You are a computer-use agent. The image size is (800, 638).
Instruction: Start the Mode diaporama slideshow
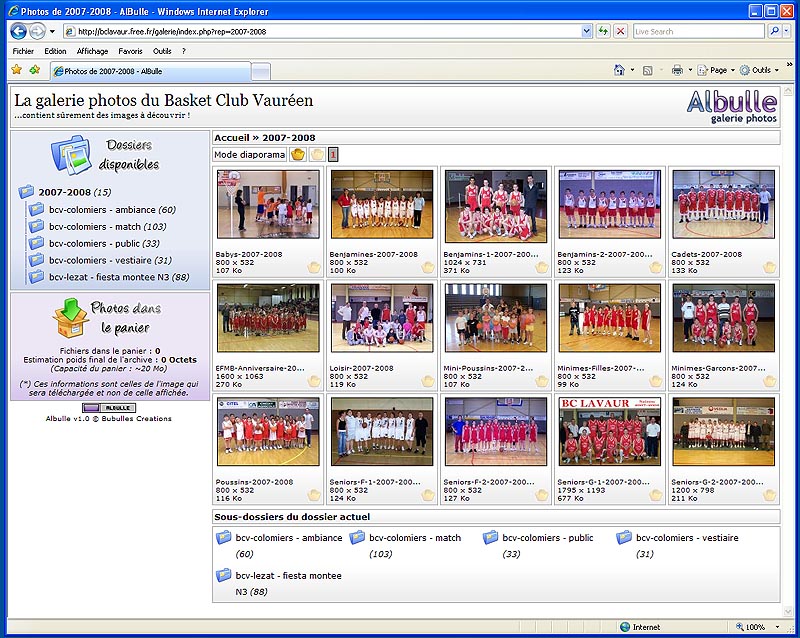pos(249,155)
